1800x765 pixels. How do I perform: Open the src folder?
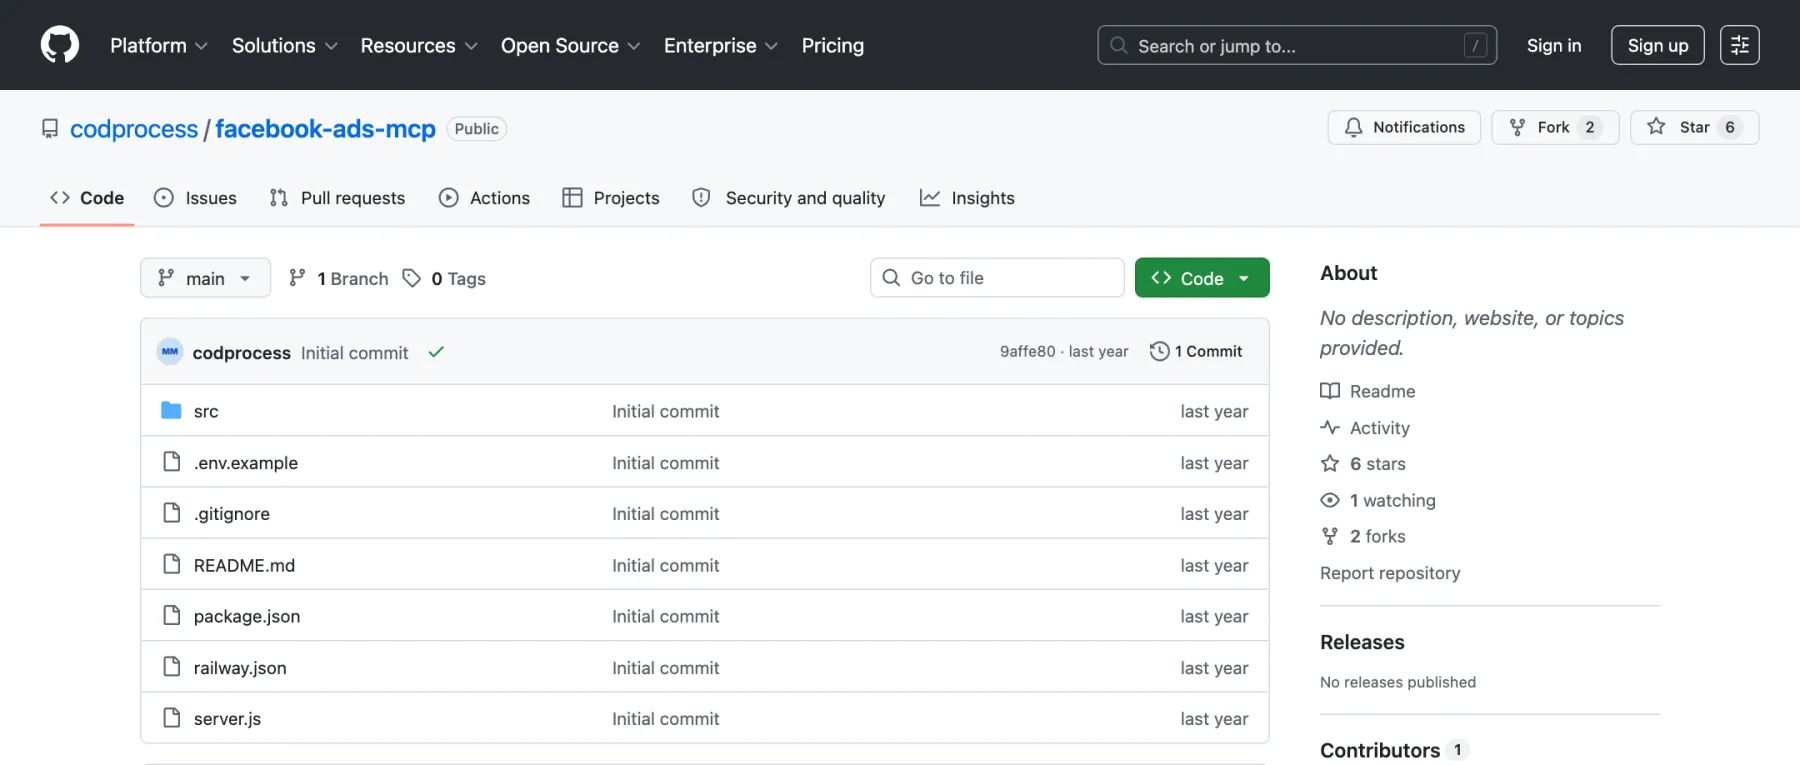click(206, 411)
